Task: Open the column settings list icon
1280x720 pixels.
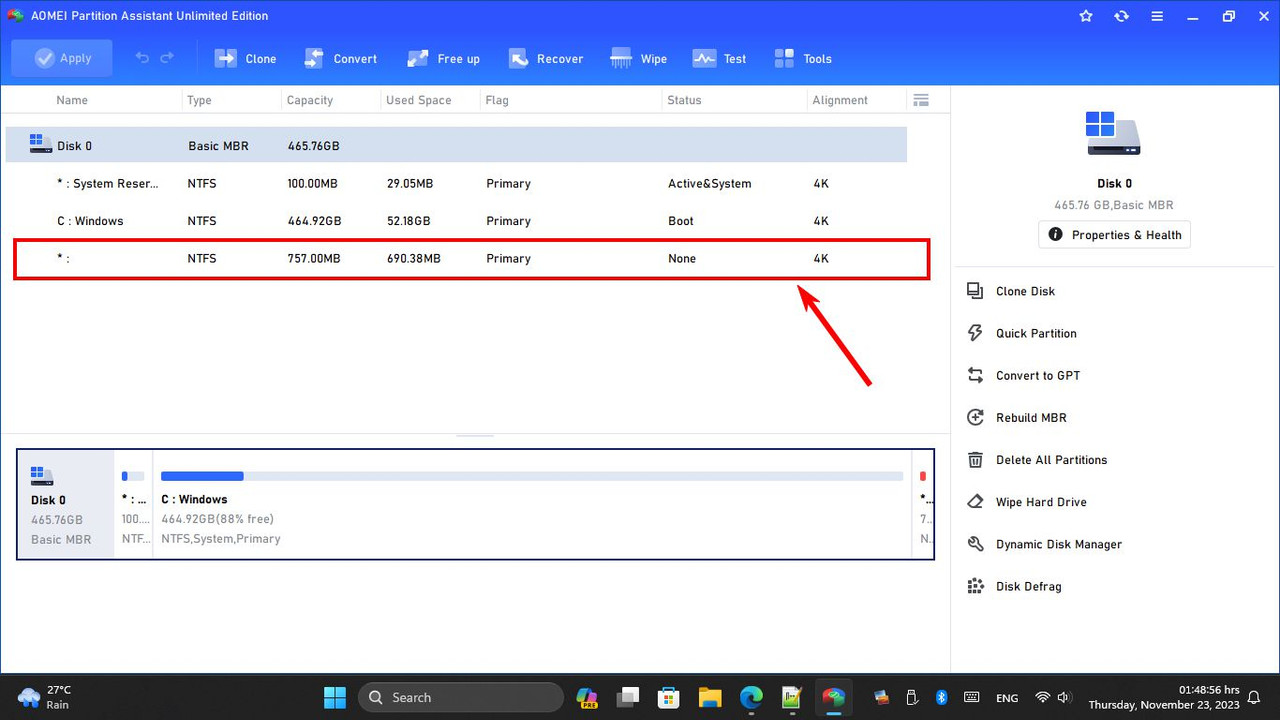Action: tap(921, 100)
